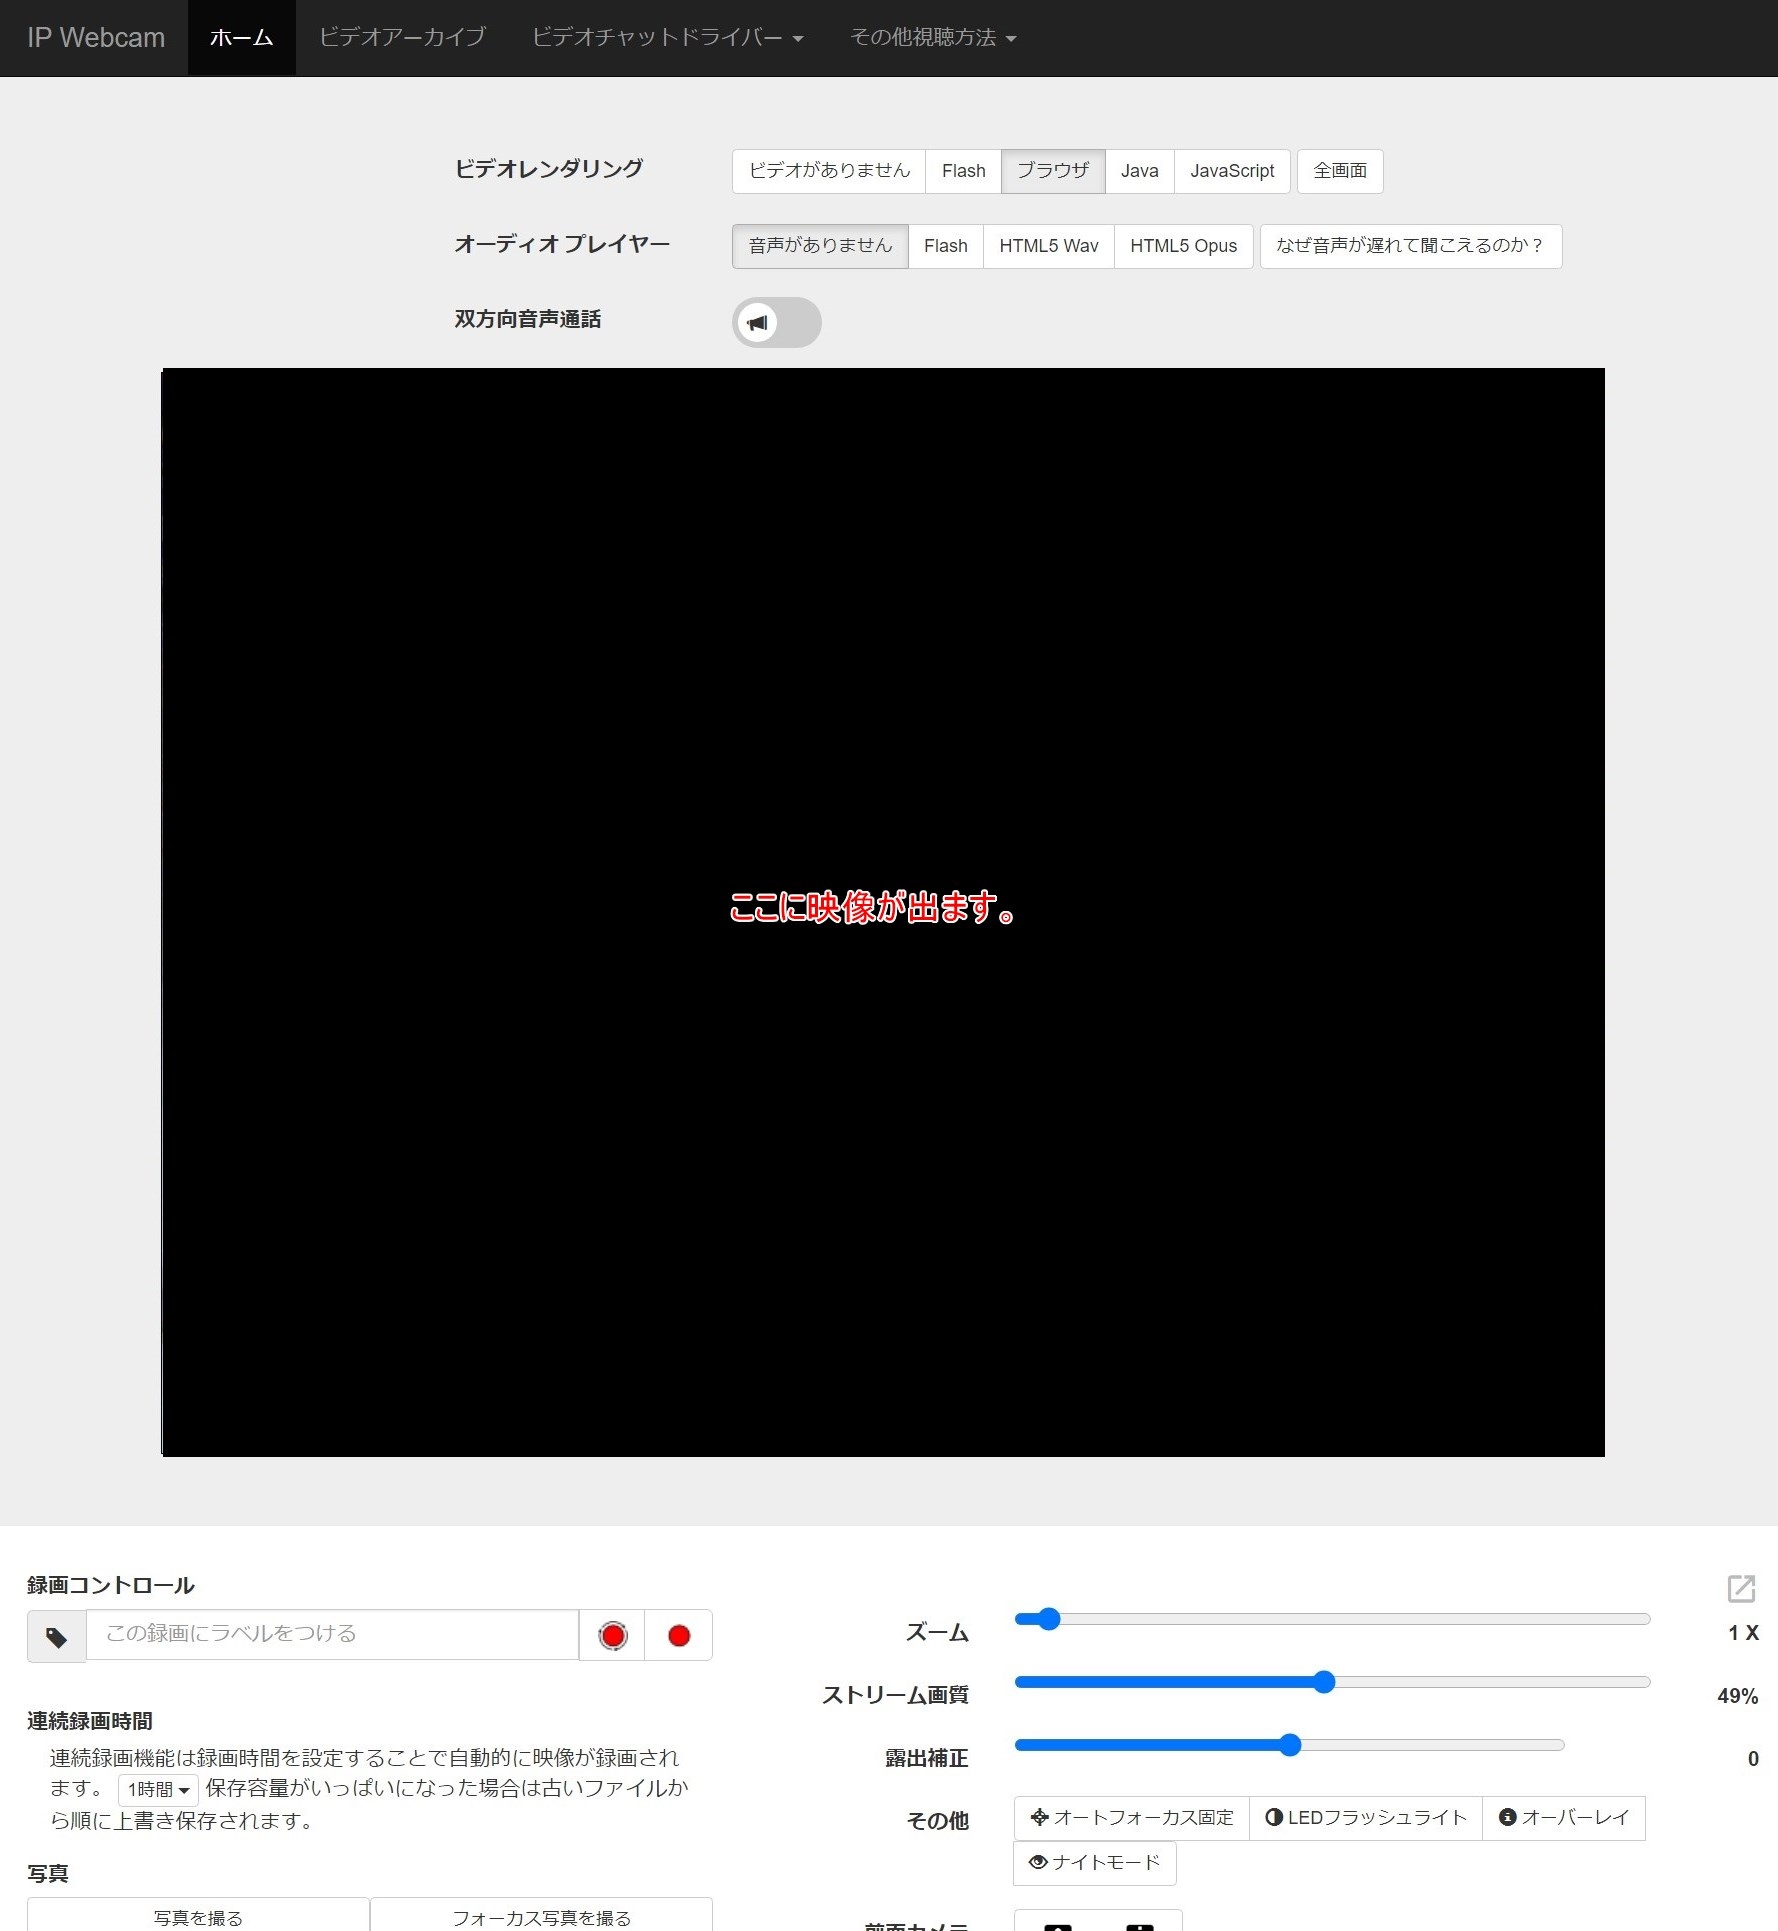Open the pop-out icon above the zoom value
The width and height of the screenshot is (1778, 1931).
click(1741, 1588)
